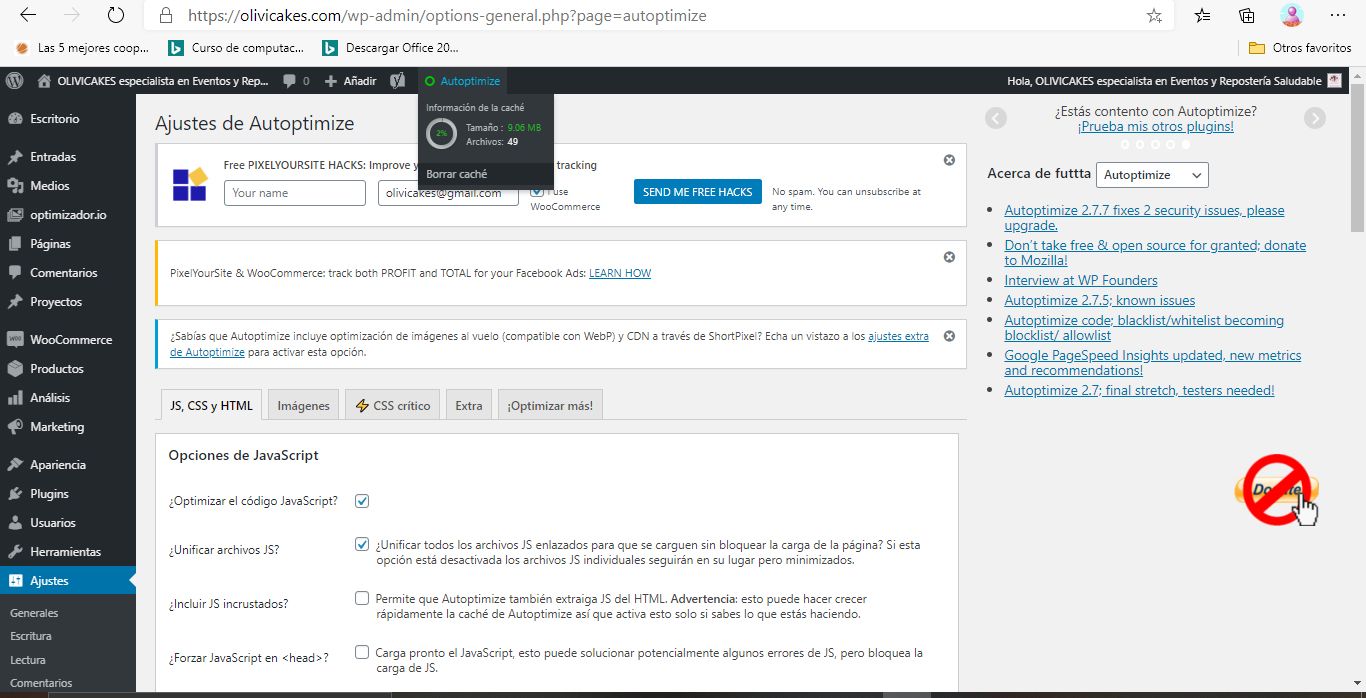Open Ajustes in the sidebar menu
The image size is (1366, 698).
pos(68,581)
